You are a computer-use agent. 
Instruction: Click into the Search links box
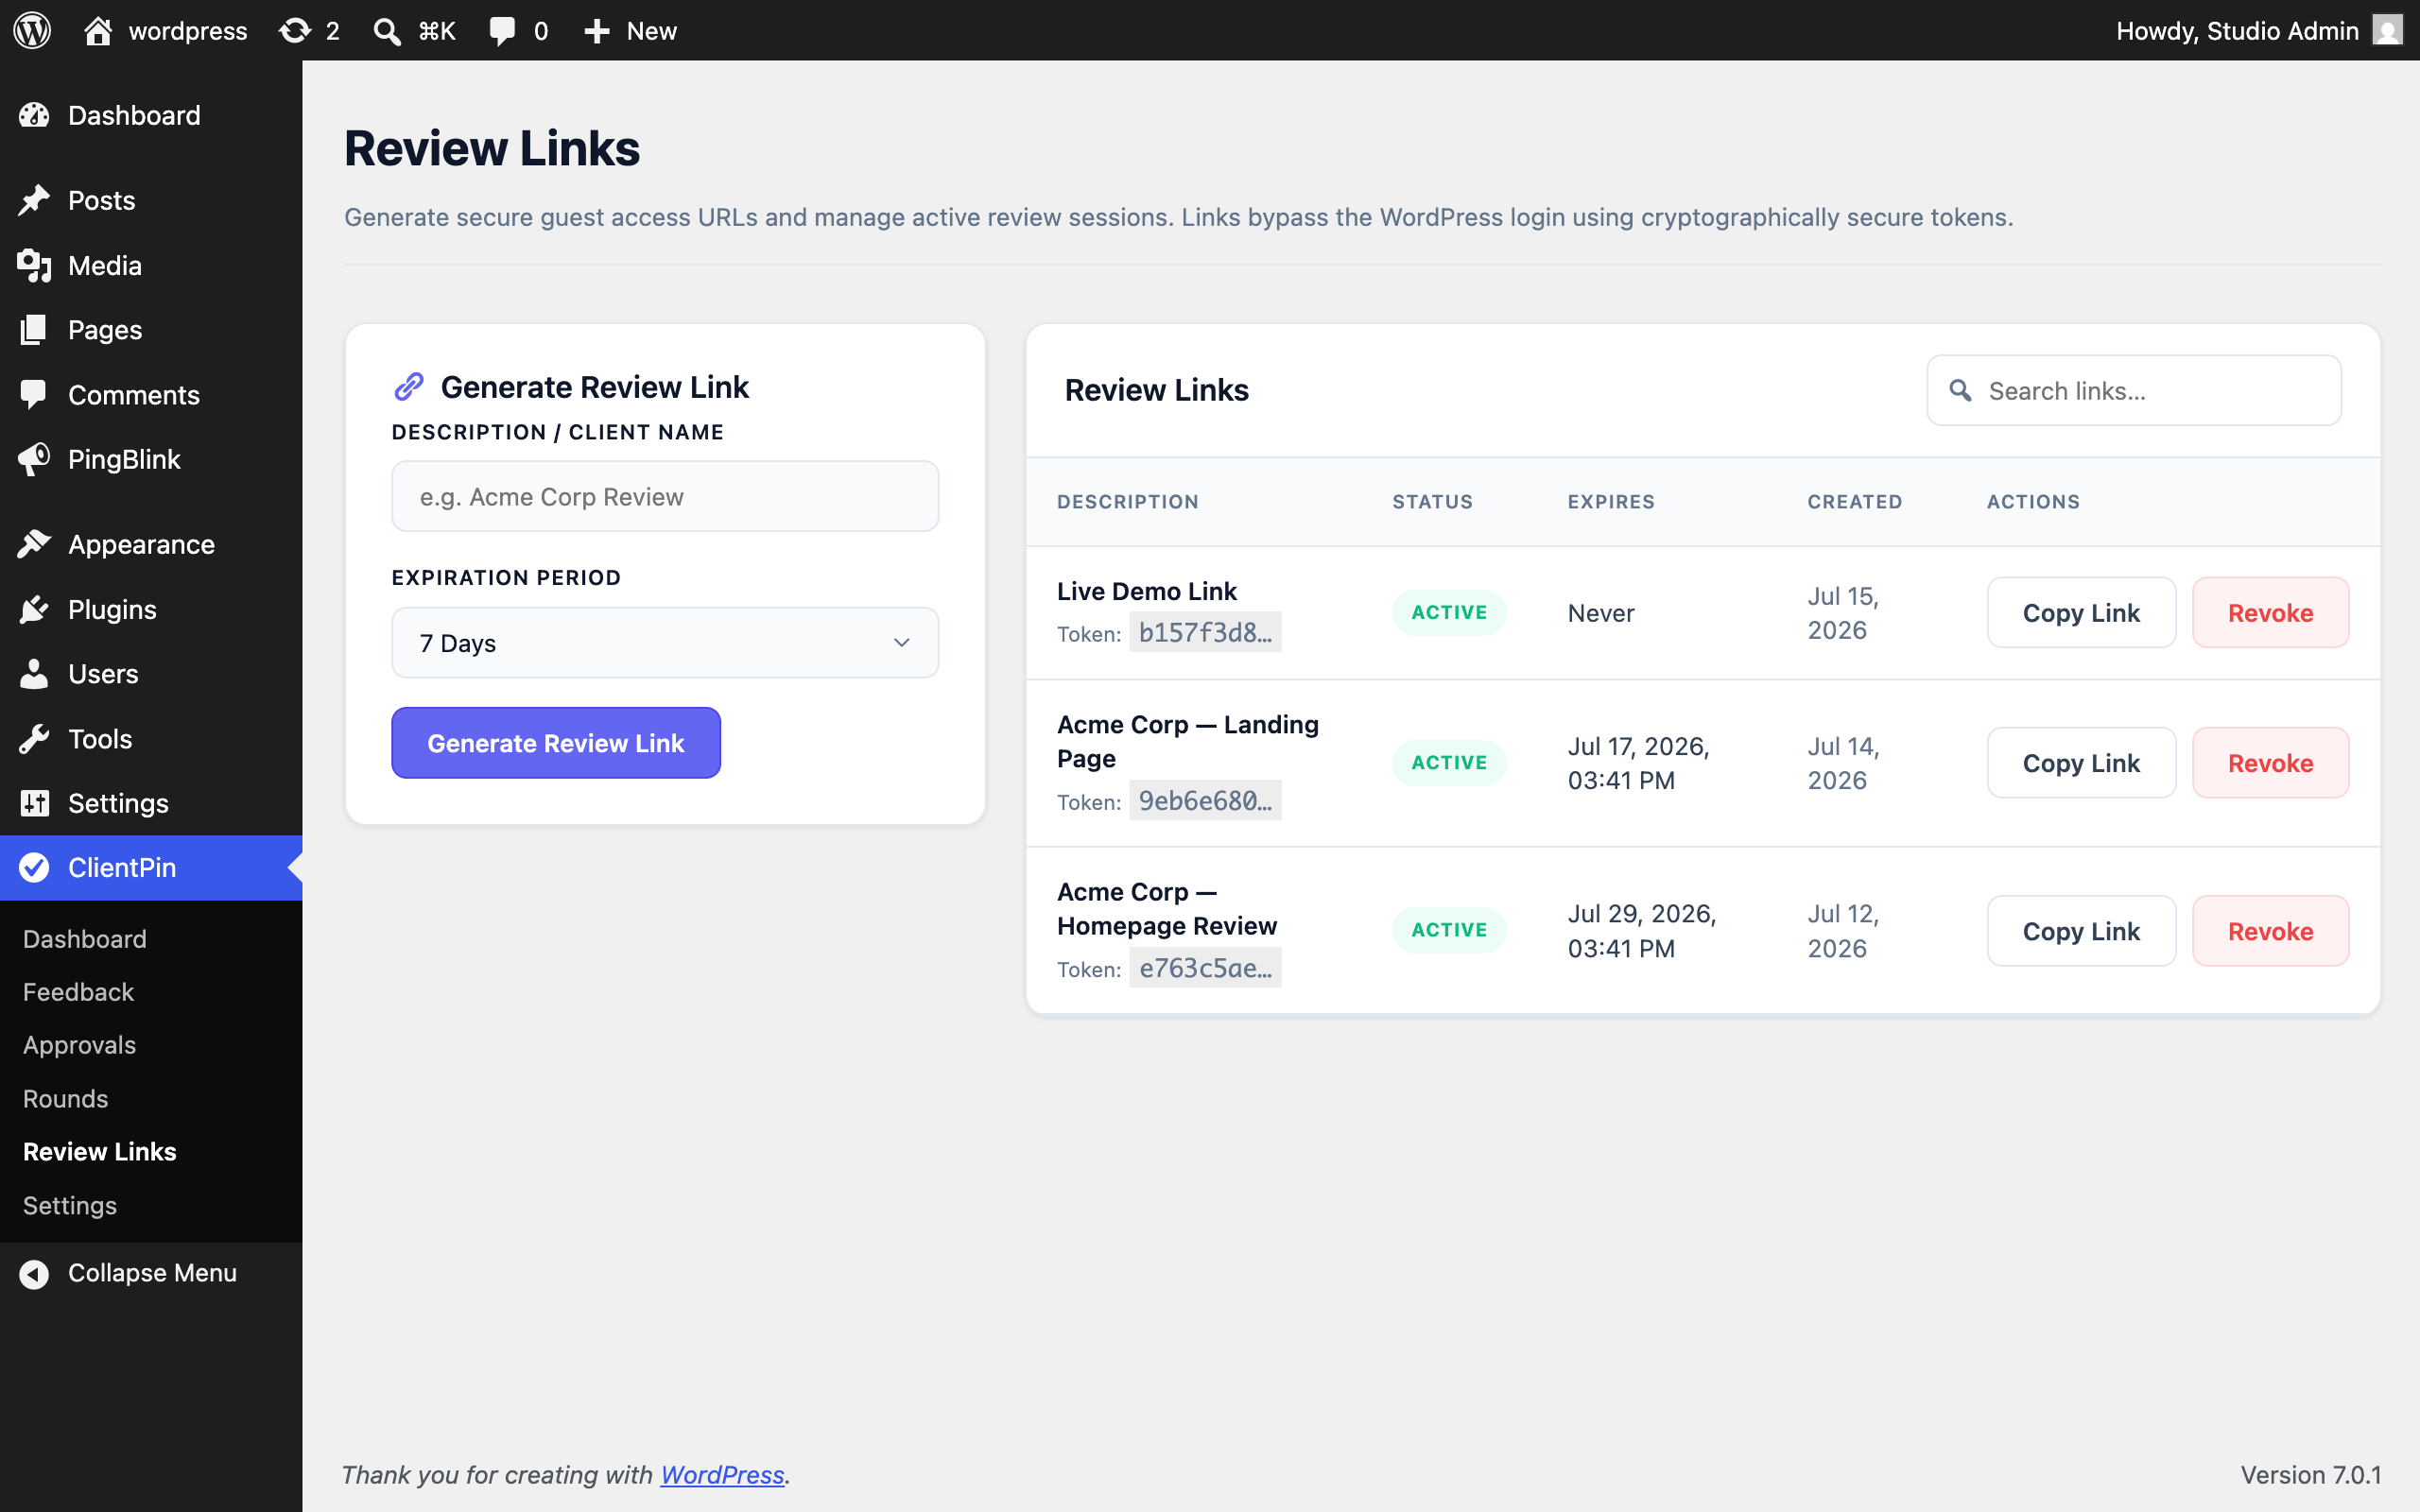(x=2133, y=390)
